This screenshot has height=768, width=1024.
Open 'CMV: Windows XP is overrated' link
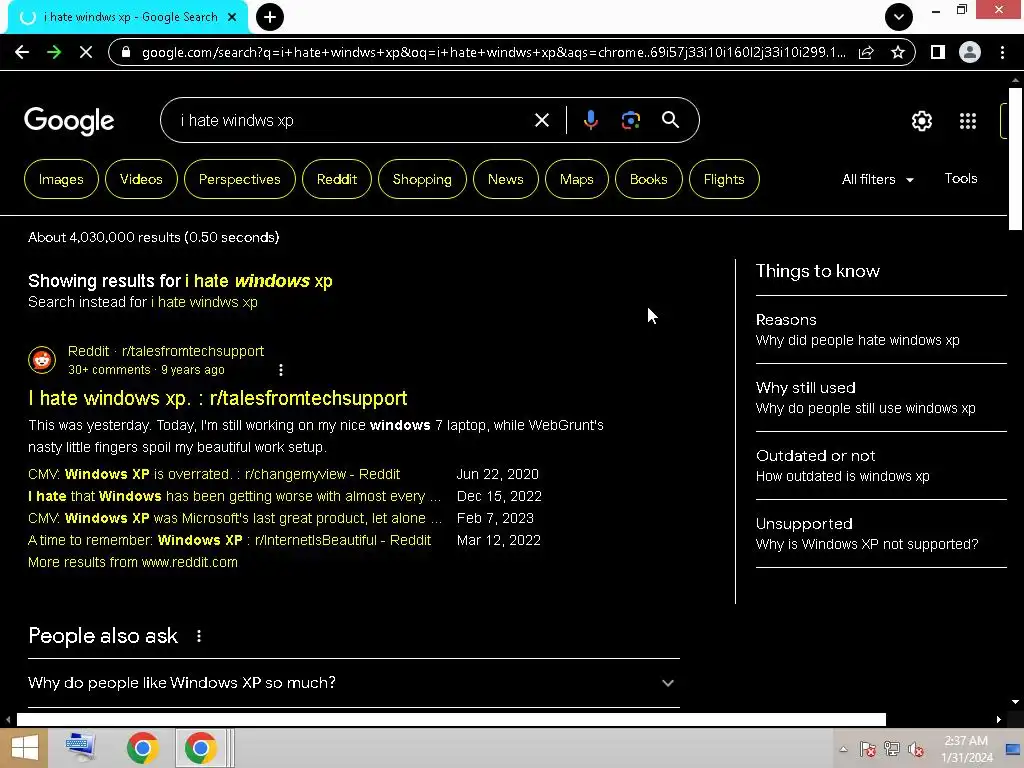pos(214,474)
